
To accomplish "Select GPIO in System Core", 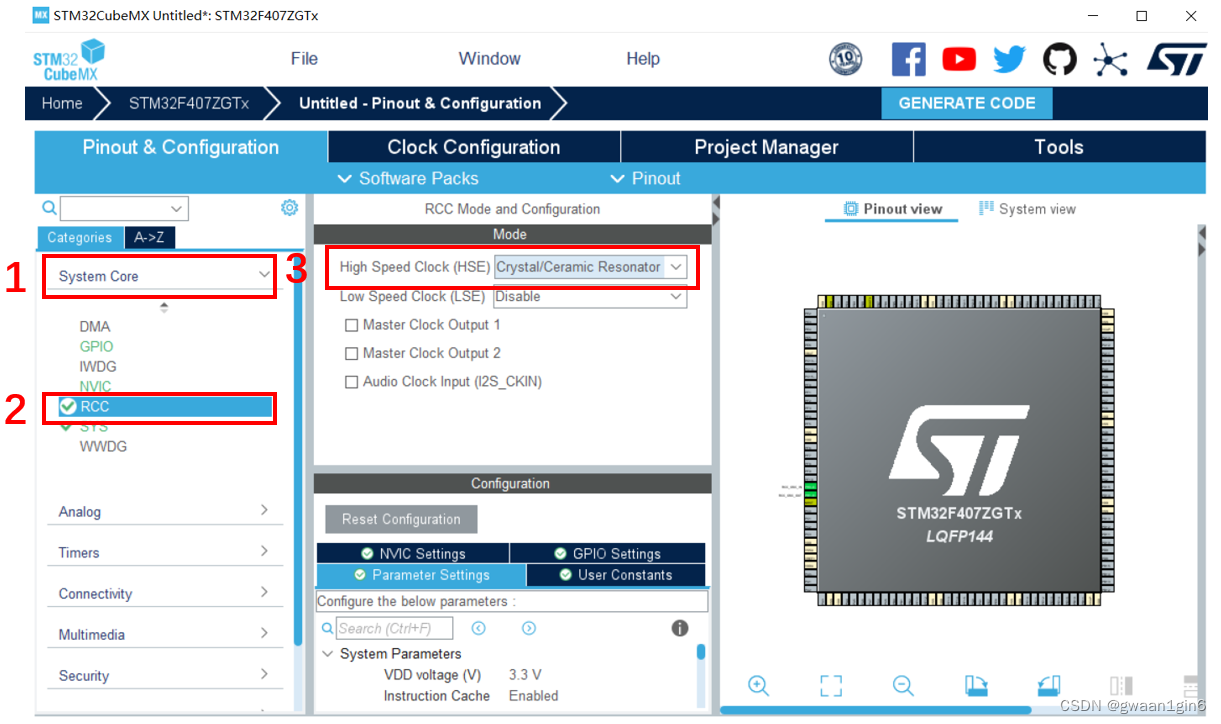I will [x=97, y=347].
